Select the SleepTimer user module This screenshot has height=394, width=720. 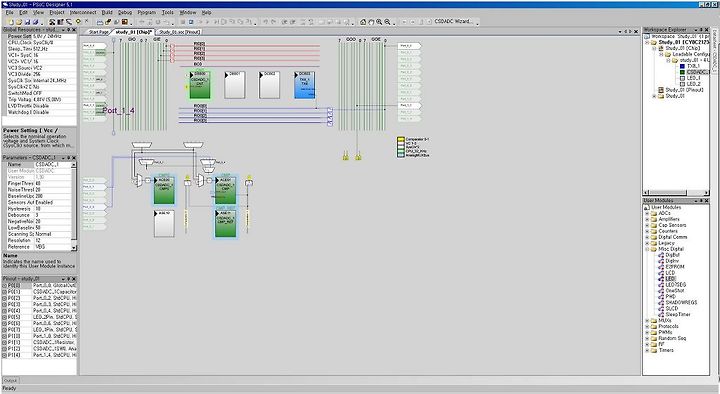(x=678, y=315)
